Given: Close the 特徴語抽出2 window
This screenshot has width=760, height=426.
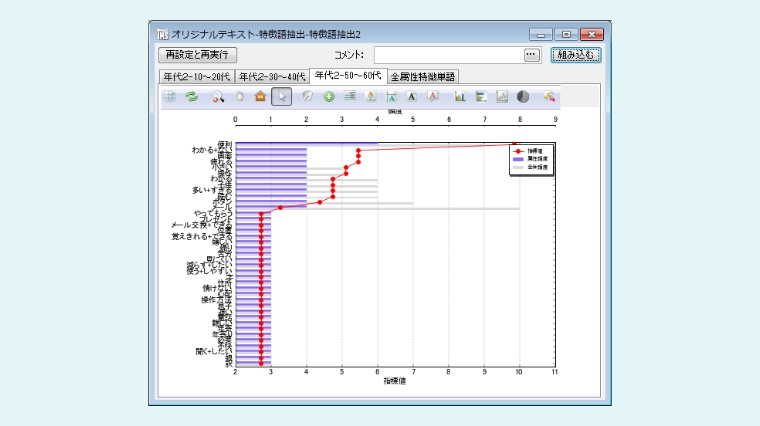Looking at the screenshot, I should coord(592,34).
